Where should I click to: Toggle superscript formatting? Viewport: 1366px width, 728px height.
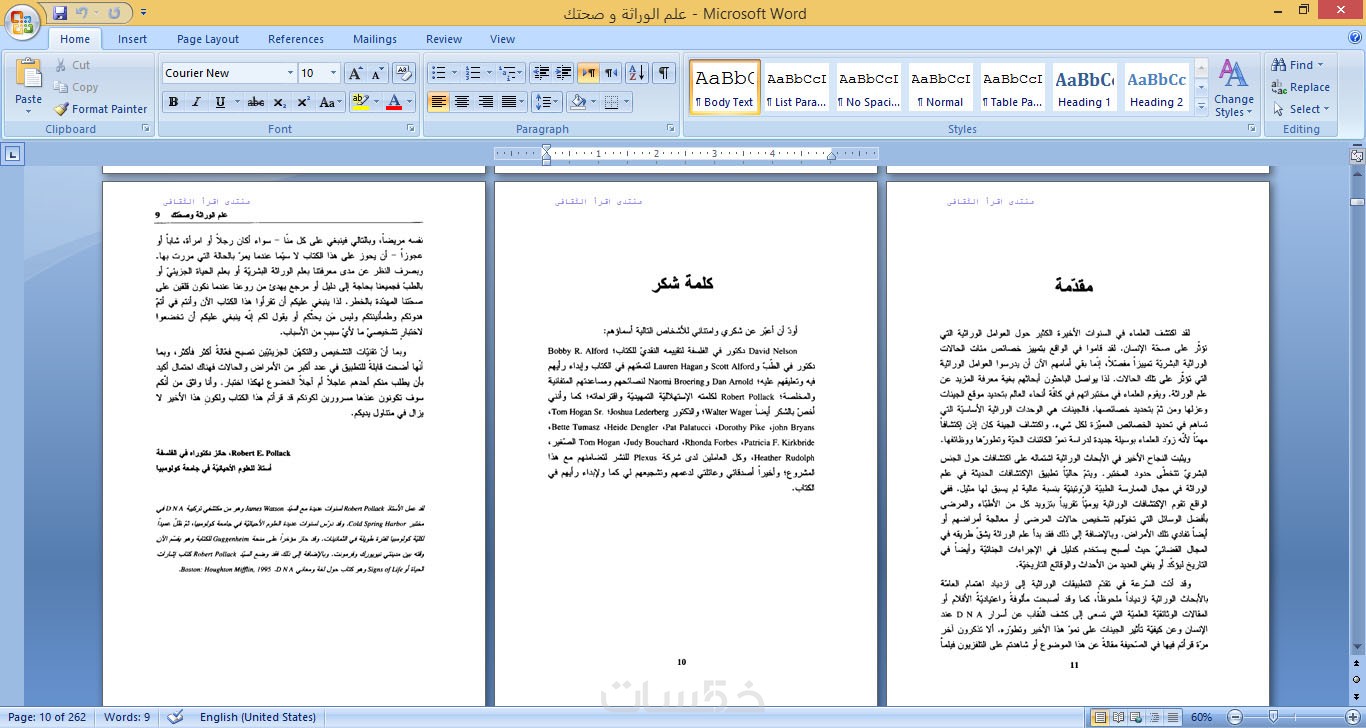click(302, 102)
